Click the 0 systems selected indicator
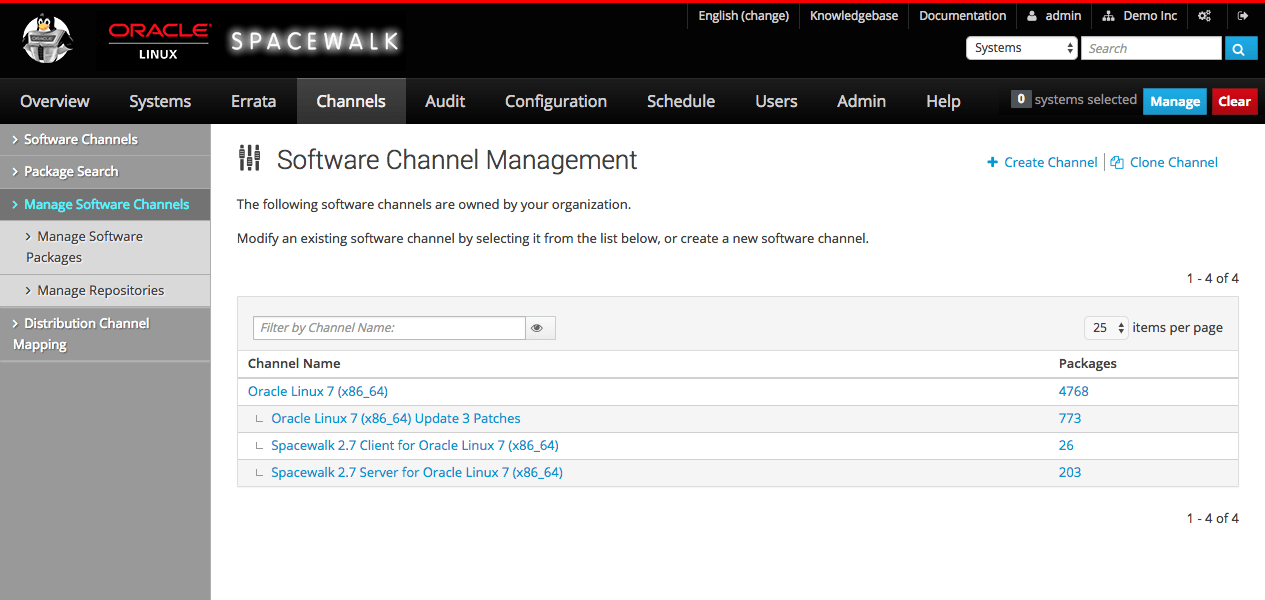Viewport: 1265px width, 600px height. [x=1074, y=99]
